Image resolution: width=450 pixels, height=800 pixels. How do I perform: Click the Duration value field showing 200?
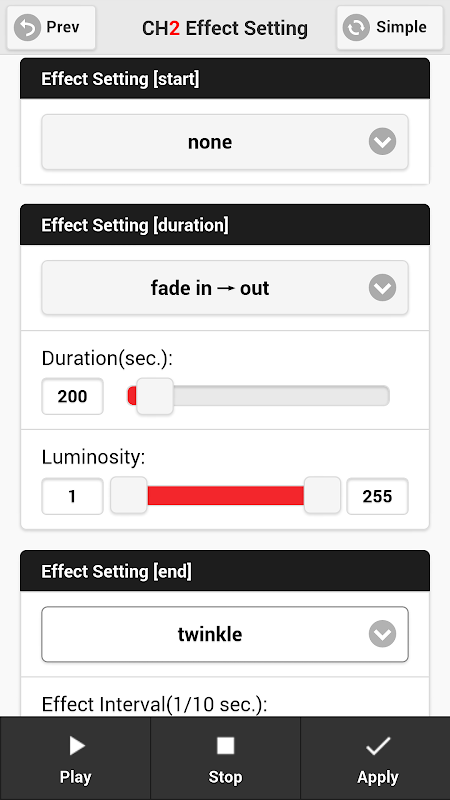click(72, 396)
